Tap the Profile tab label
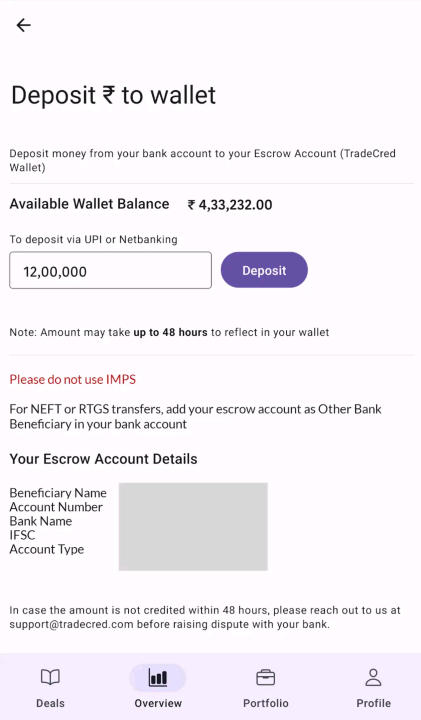 (374, 703)
